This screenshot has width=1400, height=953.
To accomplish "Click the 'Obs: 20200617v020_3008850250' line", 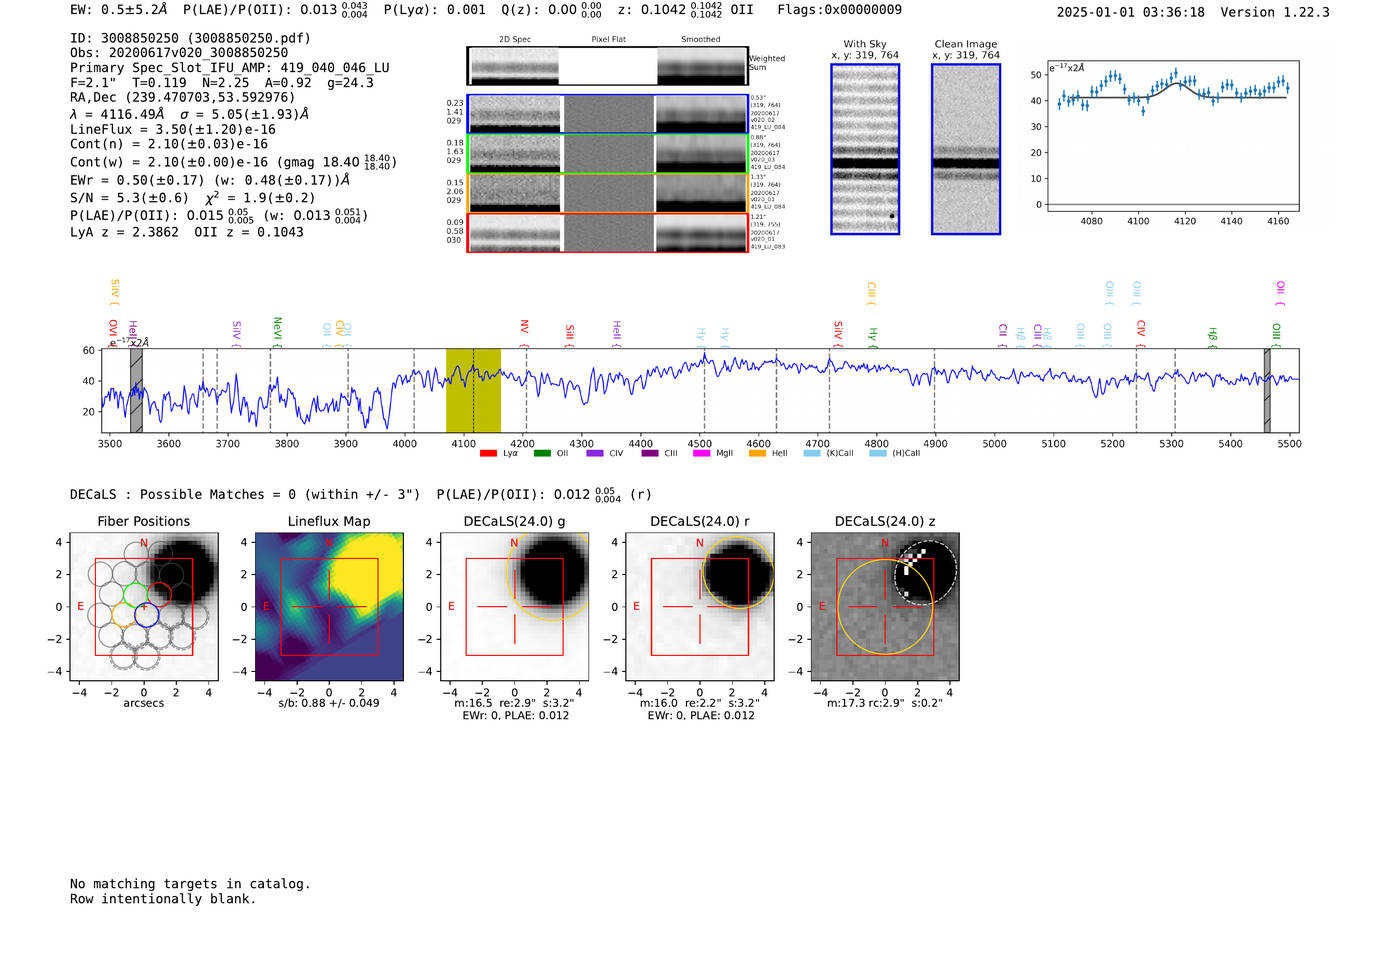I will click(179, 53).
